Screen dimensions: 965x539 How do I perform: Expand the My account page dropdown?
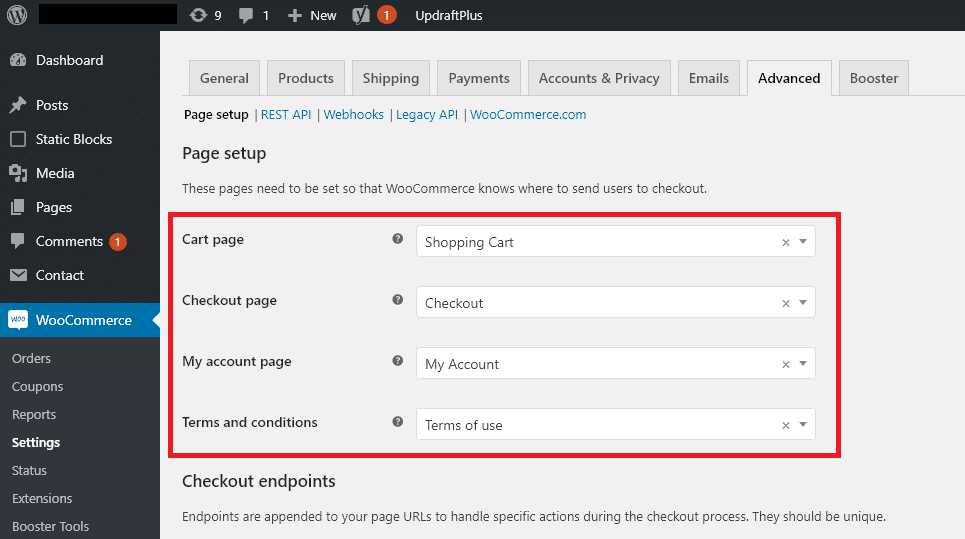803,364
